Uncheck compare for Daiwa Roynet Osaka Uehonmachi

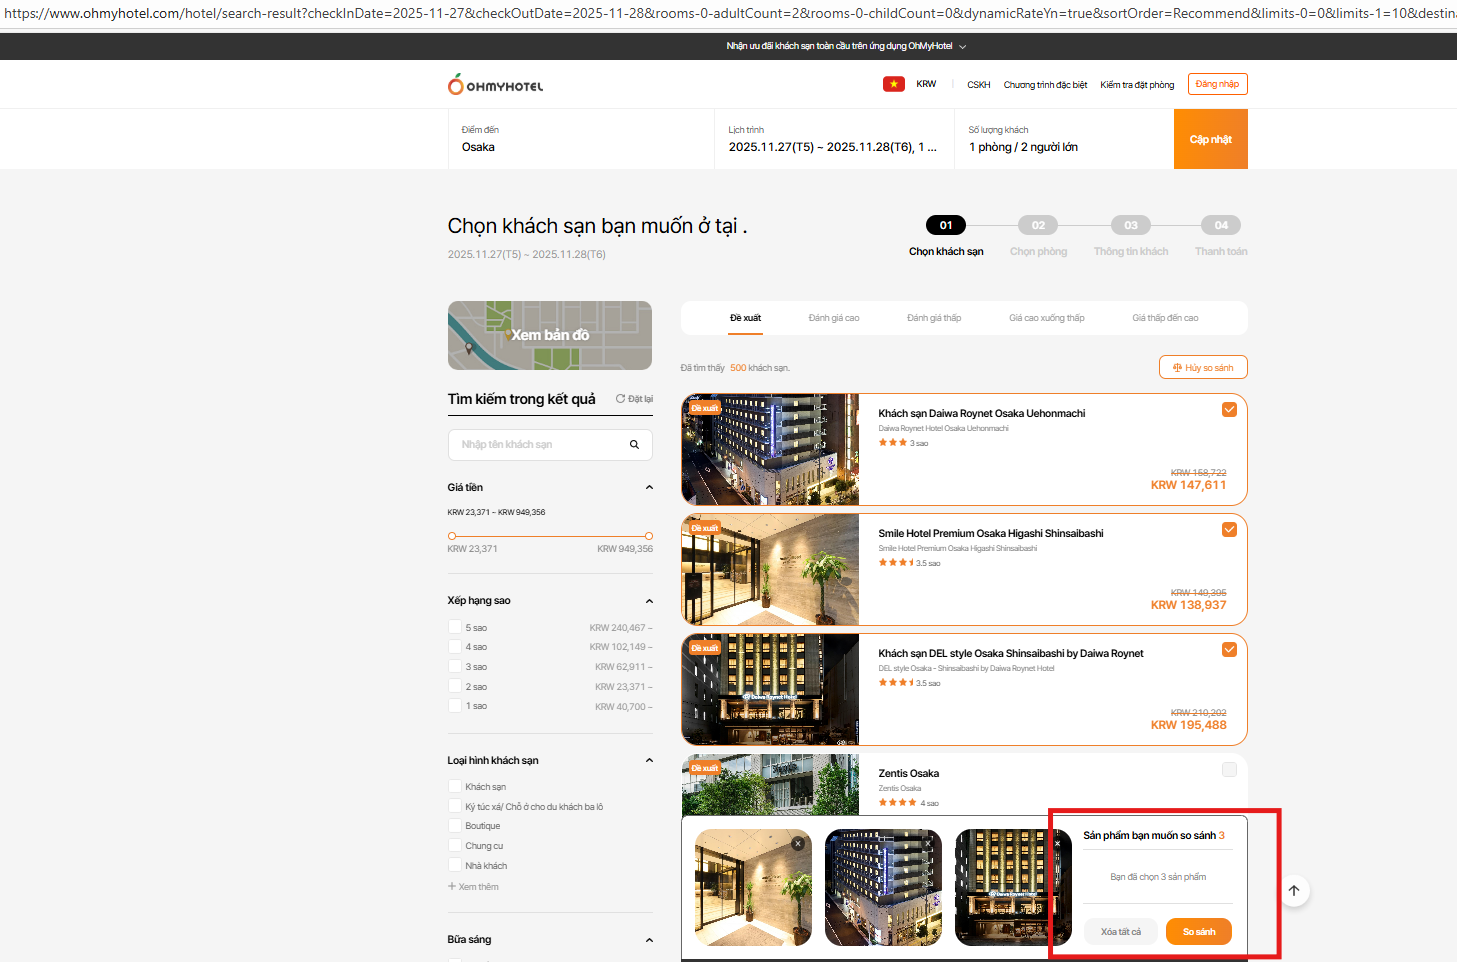[x=1229, y=410]
